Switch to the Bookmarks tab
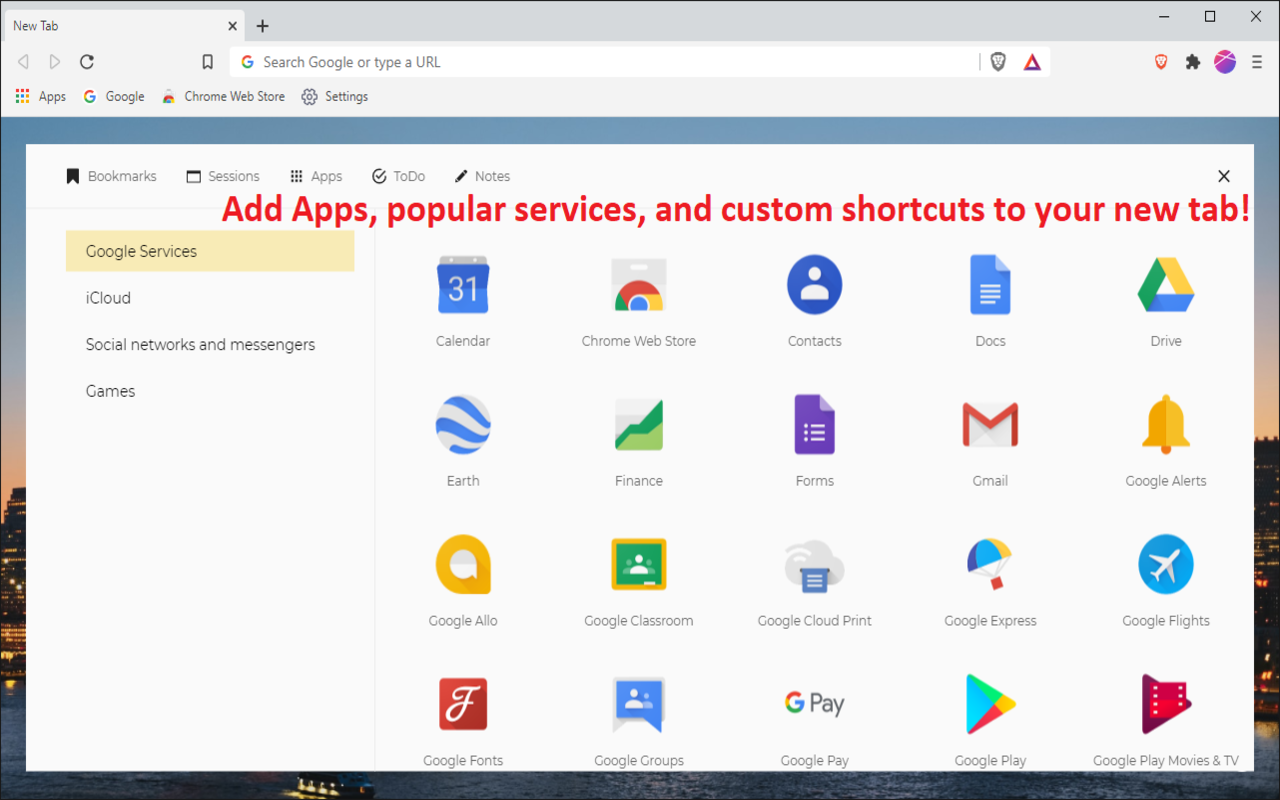1280x800 pixels. pos(111,176)
